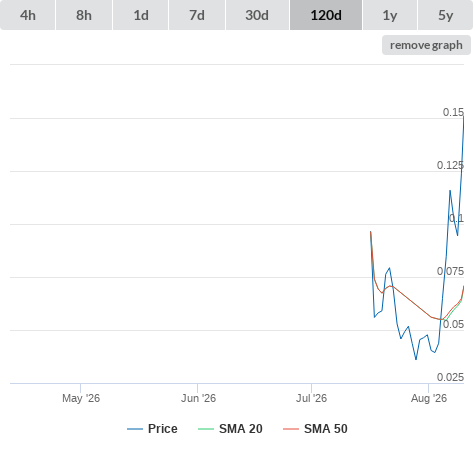Choose the 1d range tab
This screenshot has height=455, width=474.
[x=141, y=15]
